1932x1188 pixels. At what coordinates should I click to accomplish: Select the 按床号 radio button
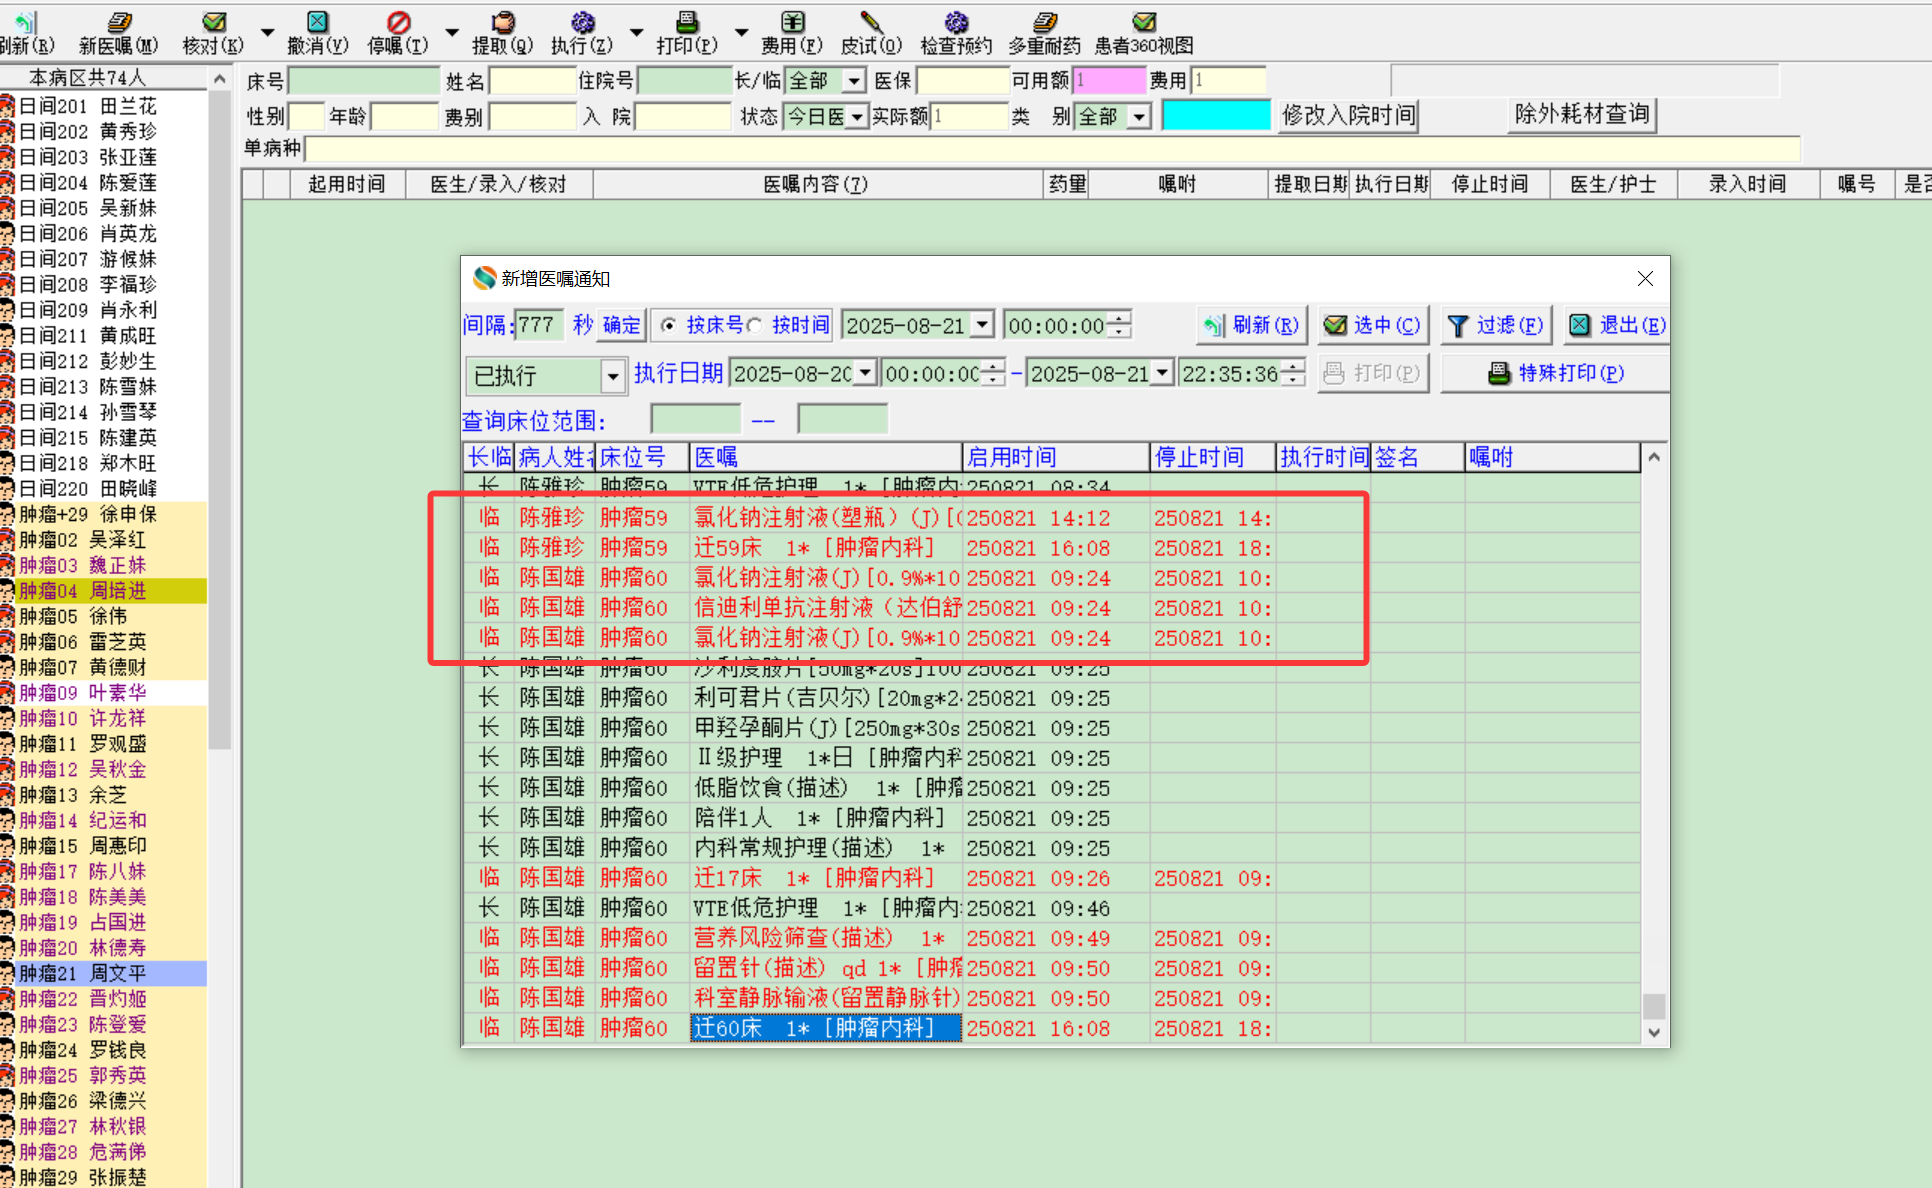(669, 326)
